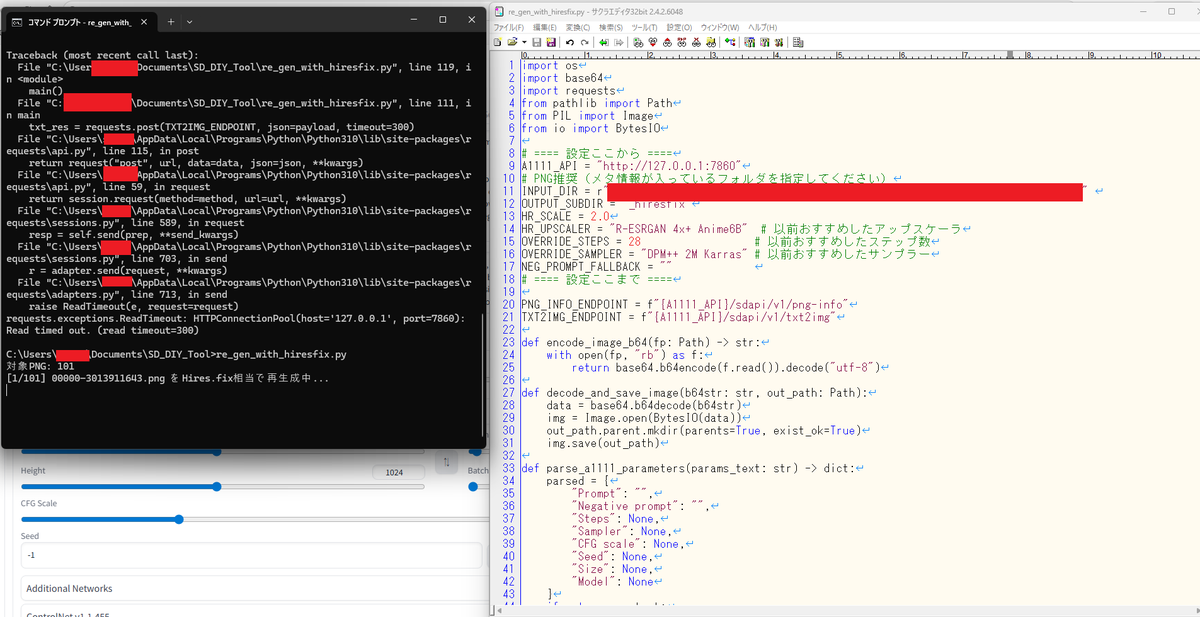This screenshot has width=1200, height=617.
Task: Expand the recent files arrow beside Open icon
Action: click(x=523, y=42)
